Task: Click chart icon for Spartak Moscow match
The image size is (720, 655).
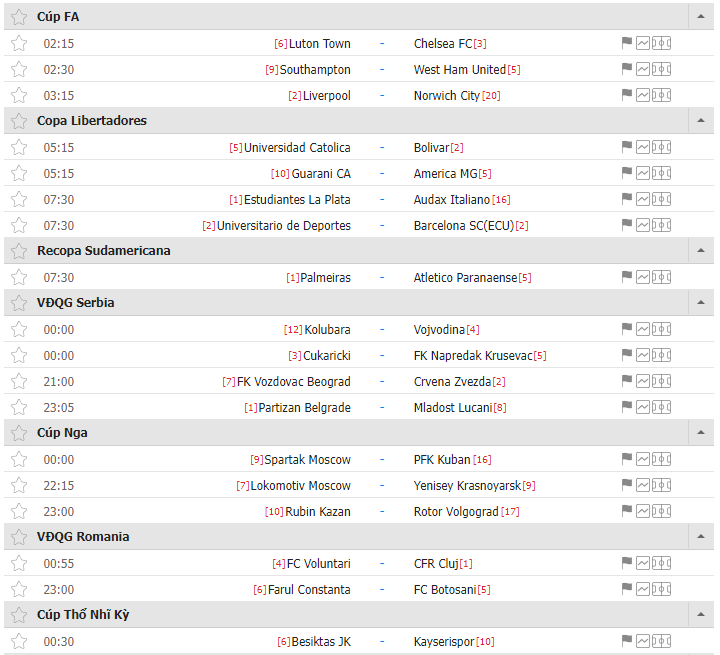Action: click(643, 459)
